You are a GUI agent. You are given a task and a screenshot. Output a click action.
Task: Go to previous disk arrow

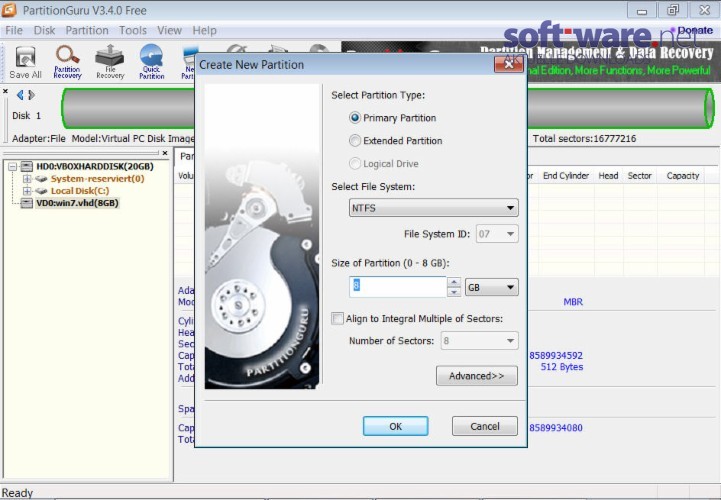[x=20, y=95]
